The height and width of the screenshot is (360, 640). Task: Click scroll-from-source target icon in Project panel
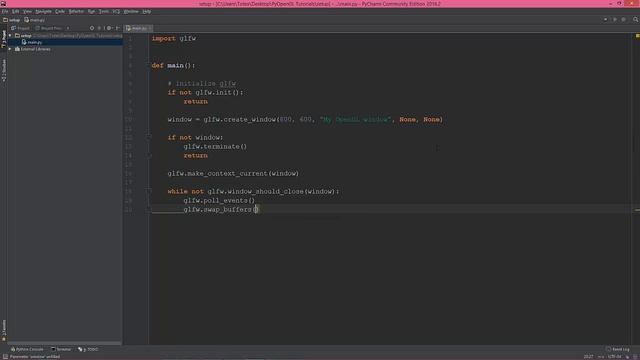[92, 28]
